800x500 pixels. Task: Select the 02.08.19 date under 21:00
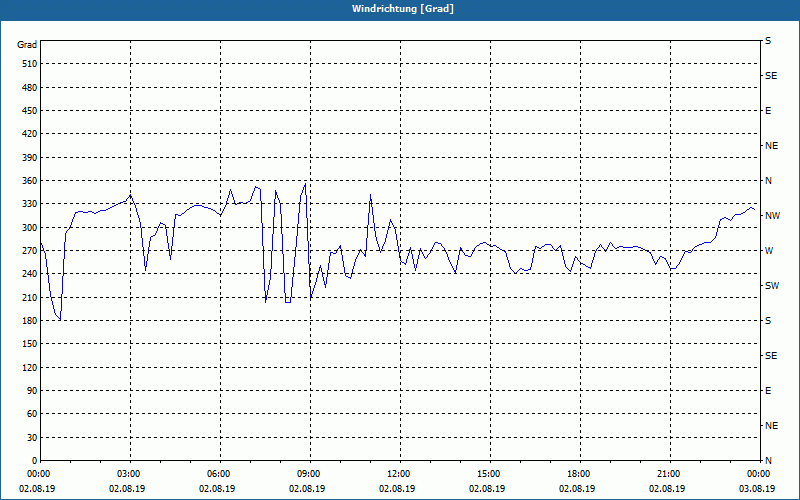point(667,489)
